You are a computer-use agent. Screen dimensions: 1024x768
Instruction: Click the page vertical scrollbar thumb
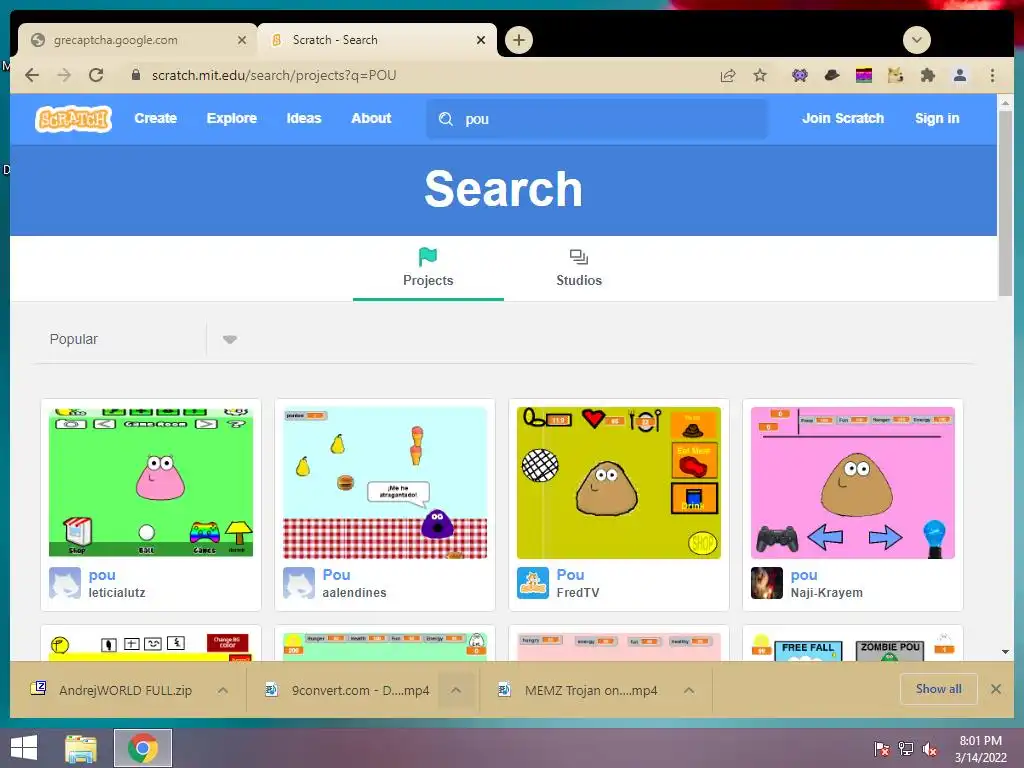coord(1005,203)
